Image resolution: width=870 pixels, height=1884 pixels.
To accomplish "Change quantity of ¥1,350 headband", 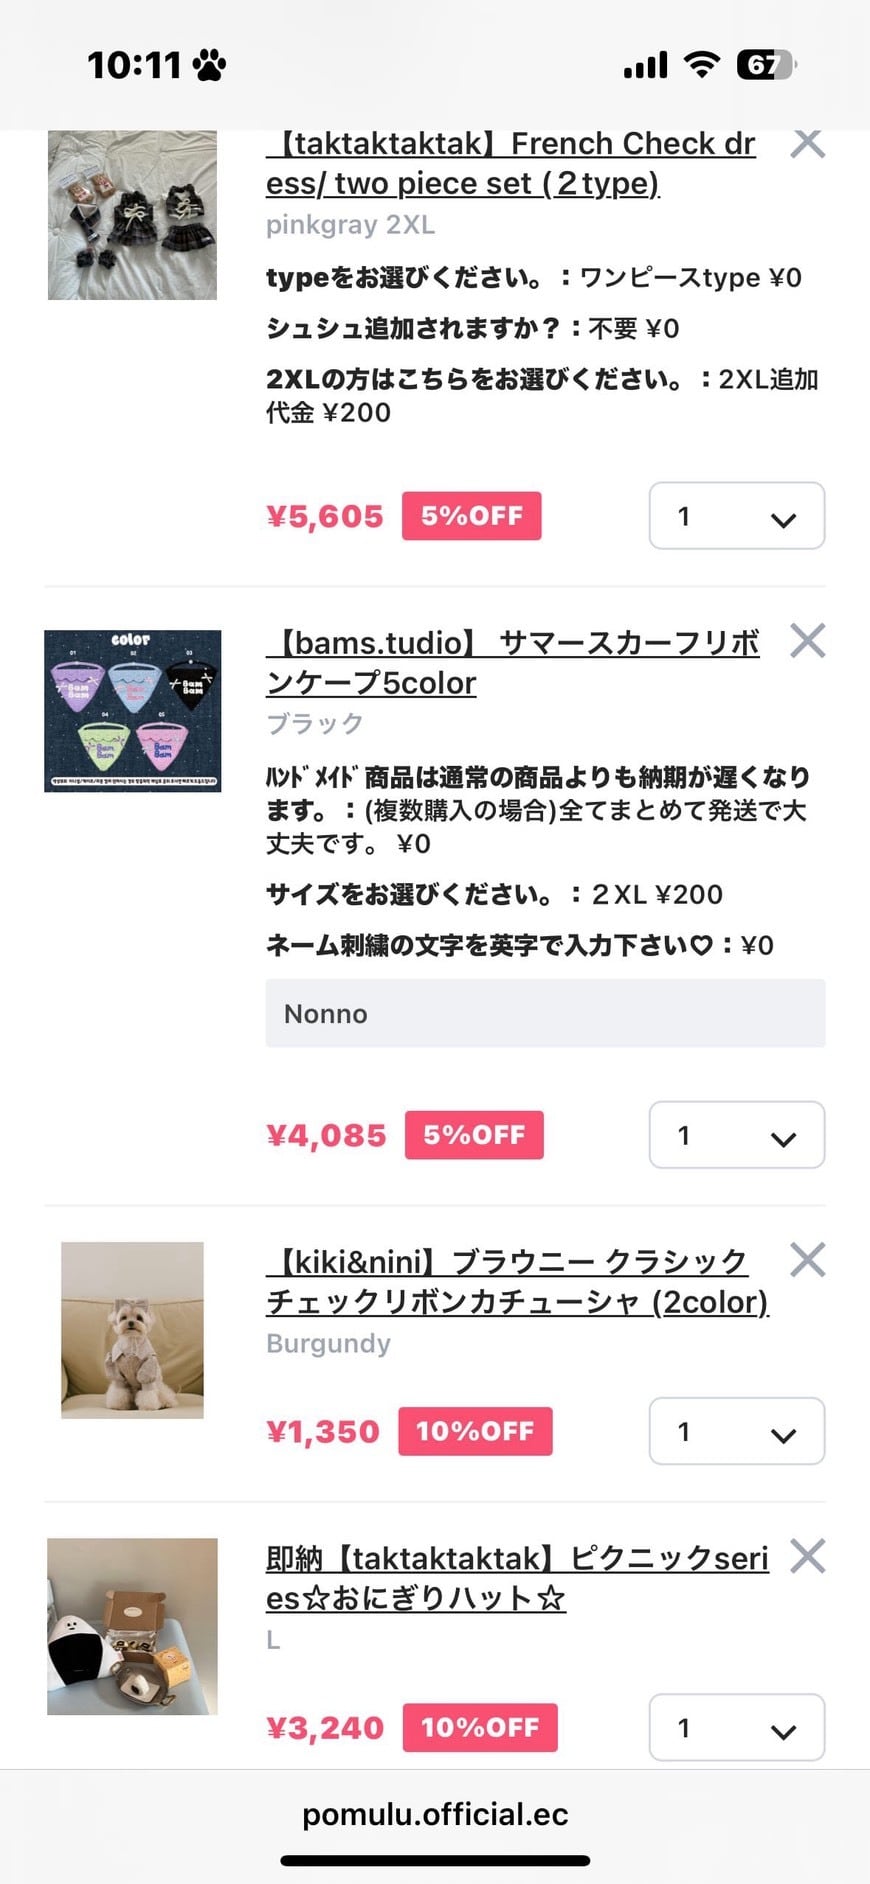I will 737,1431.
